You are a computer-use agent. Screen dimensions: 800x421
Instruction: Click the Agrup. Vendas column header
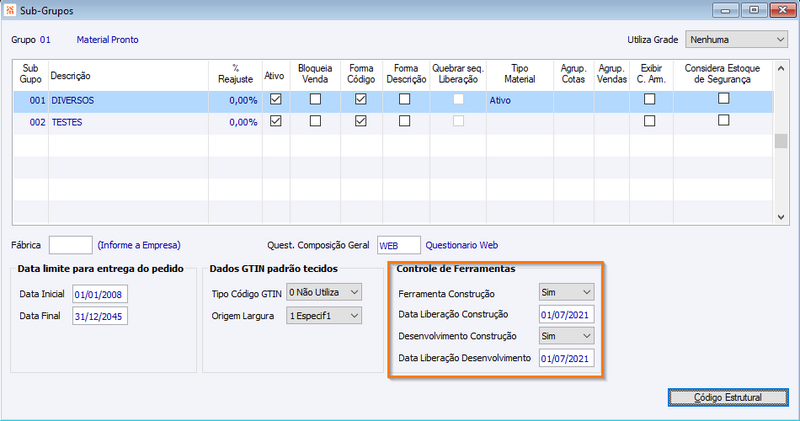(612, 73)
